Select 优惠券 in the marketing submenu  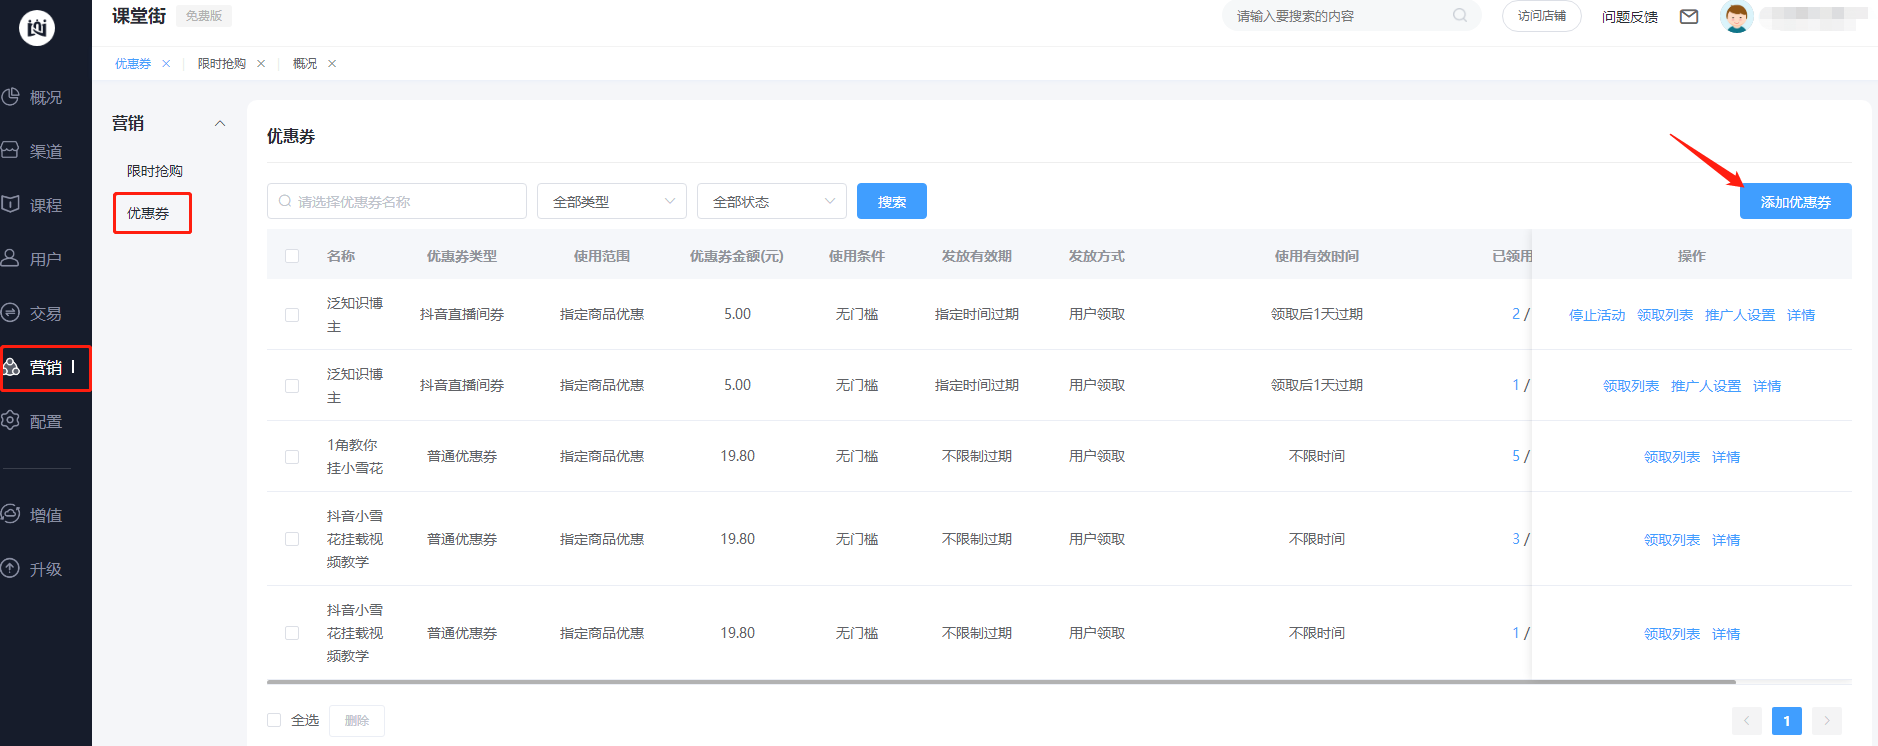(x=148, y=213)
